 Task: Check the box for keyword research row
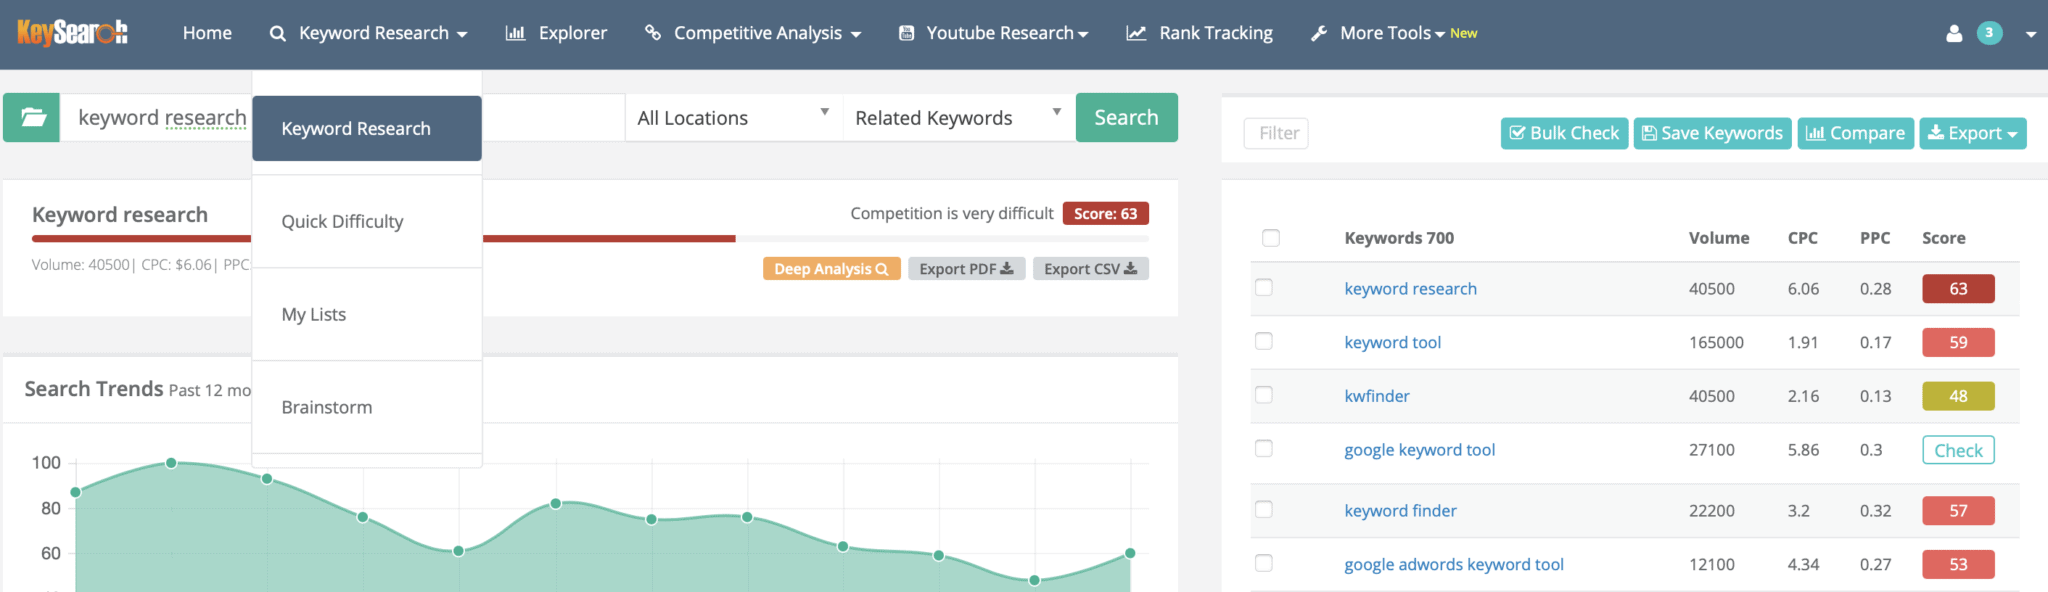pos(1264,288)
